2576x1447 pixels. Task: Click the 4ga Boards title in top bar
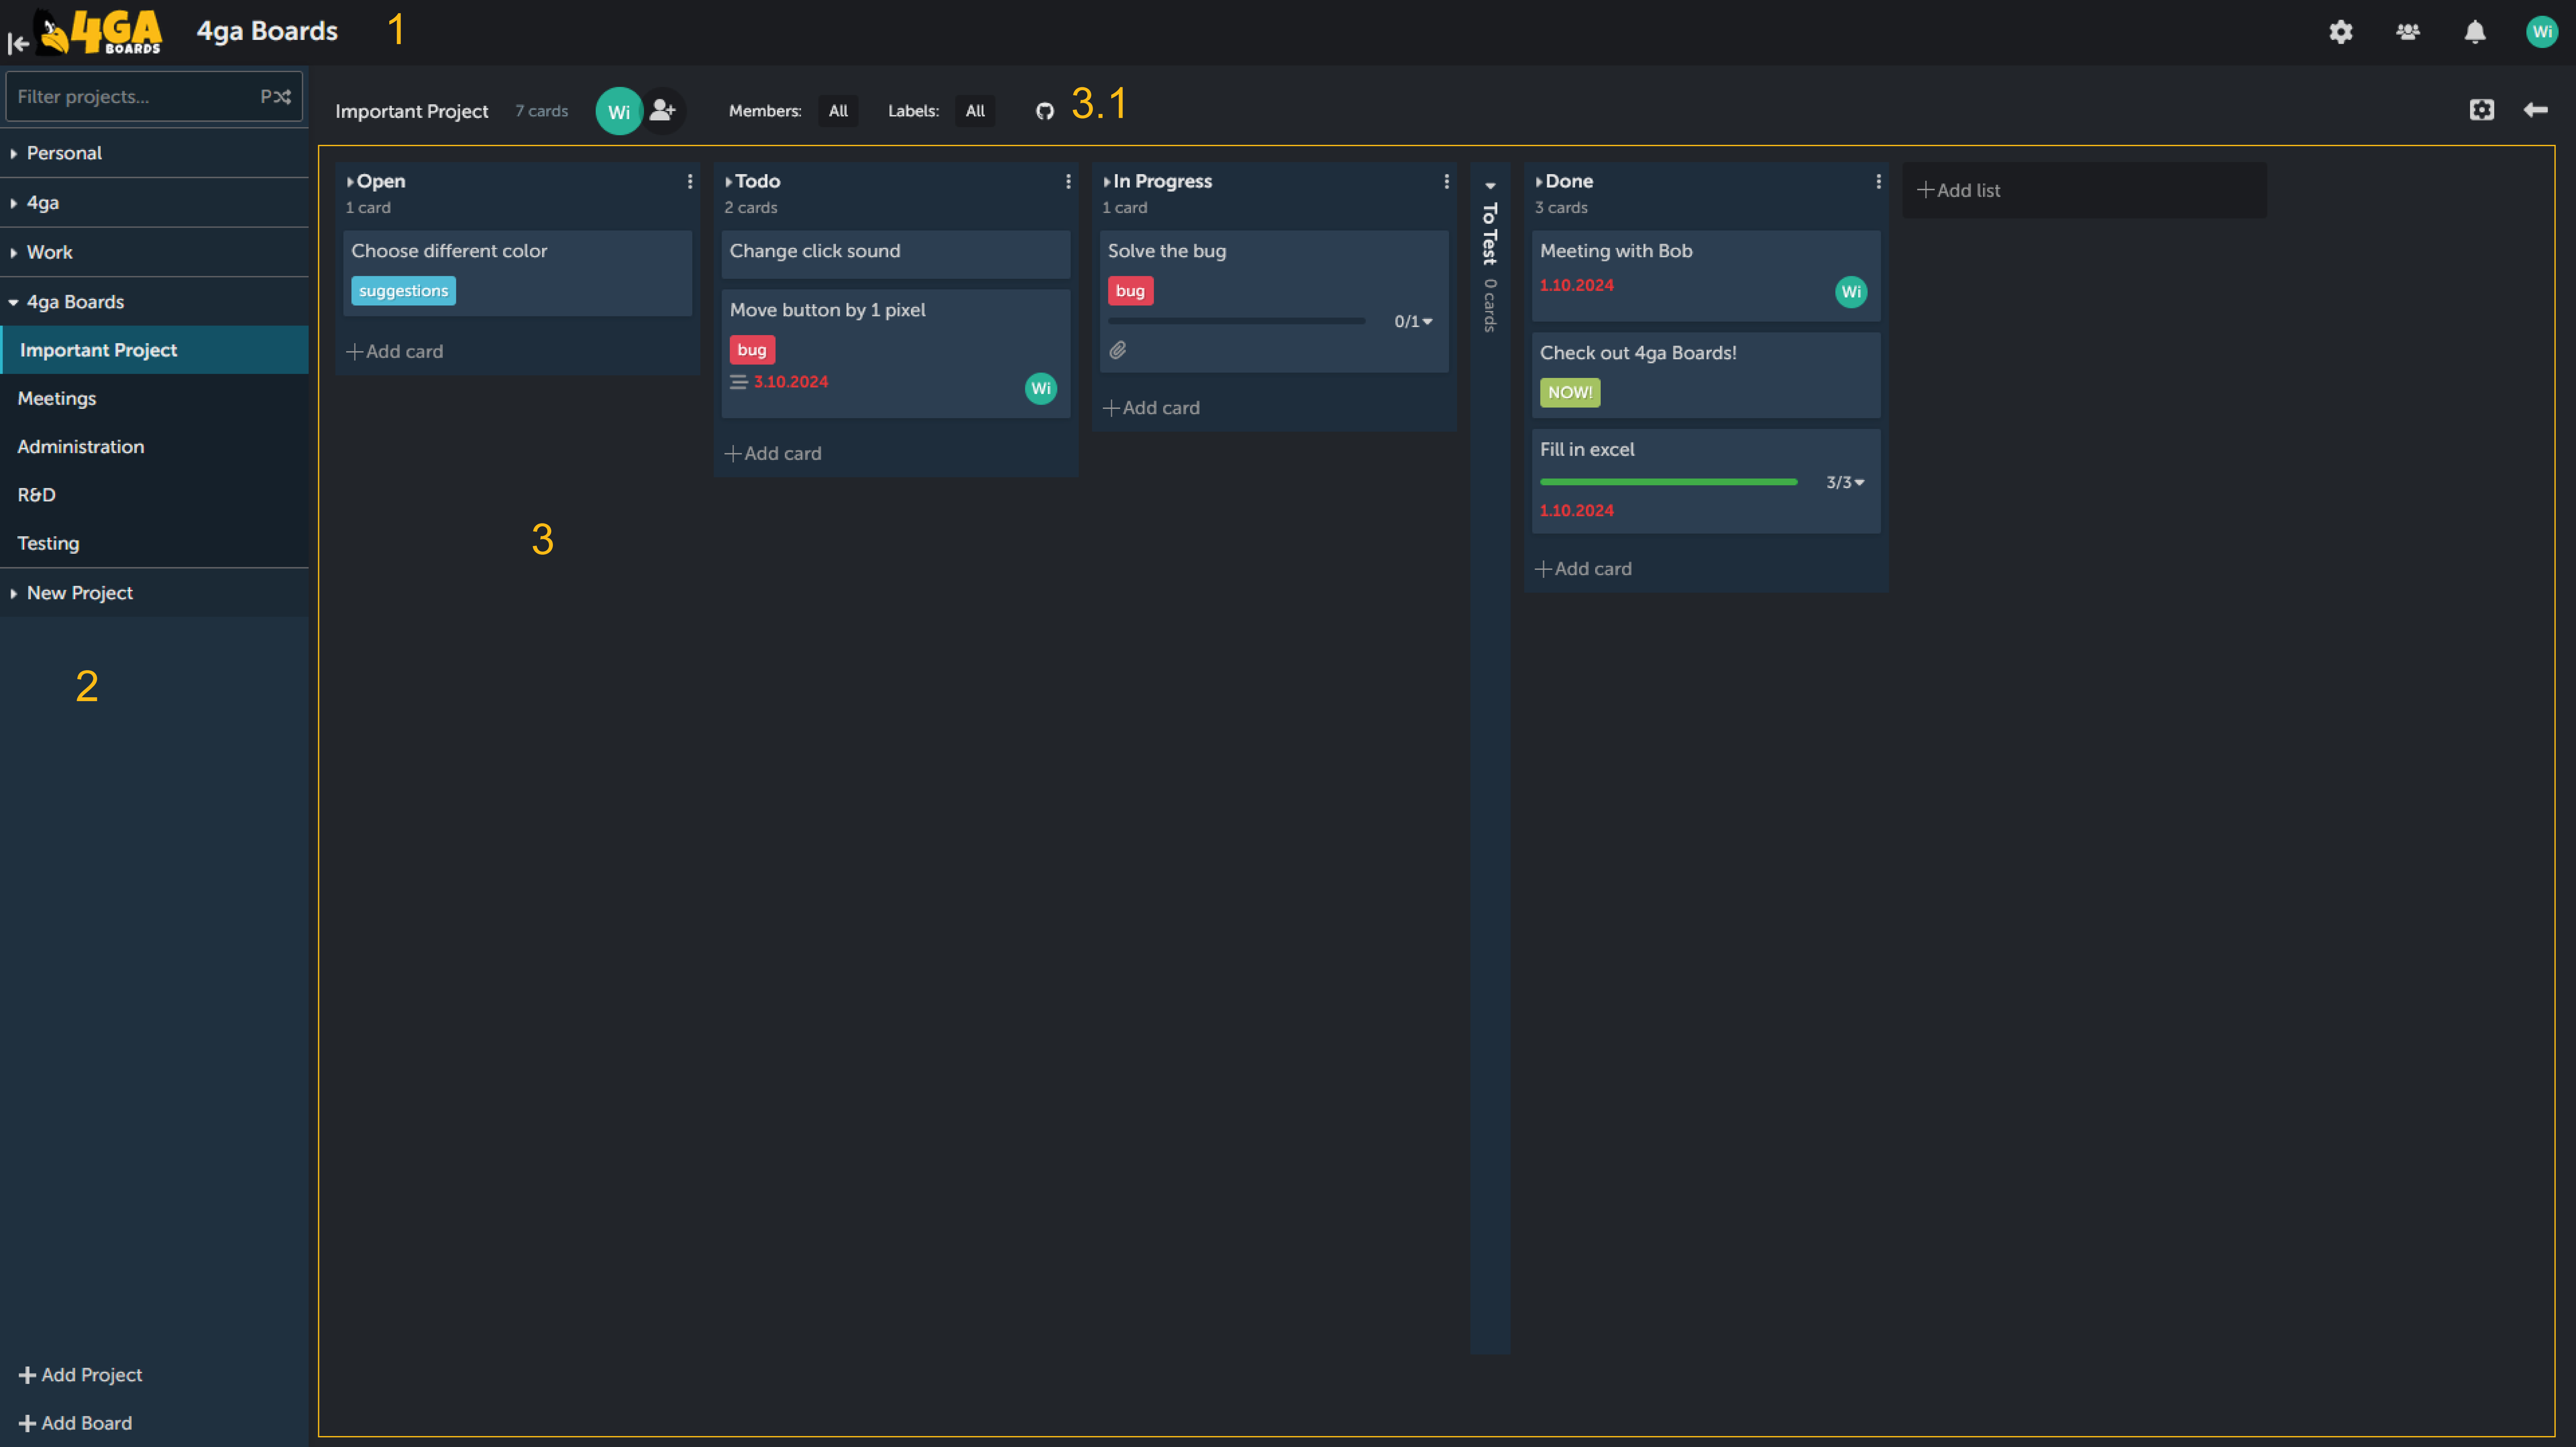tap(267, 31)
